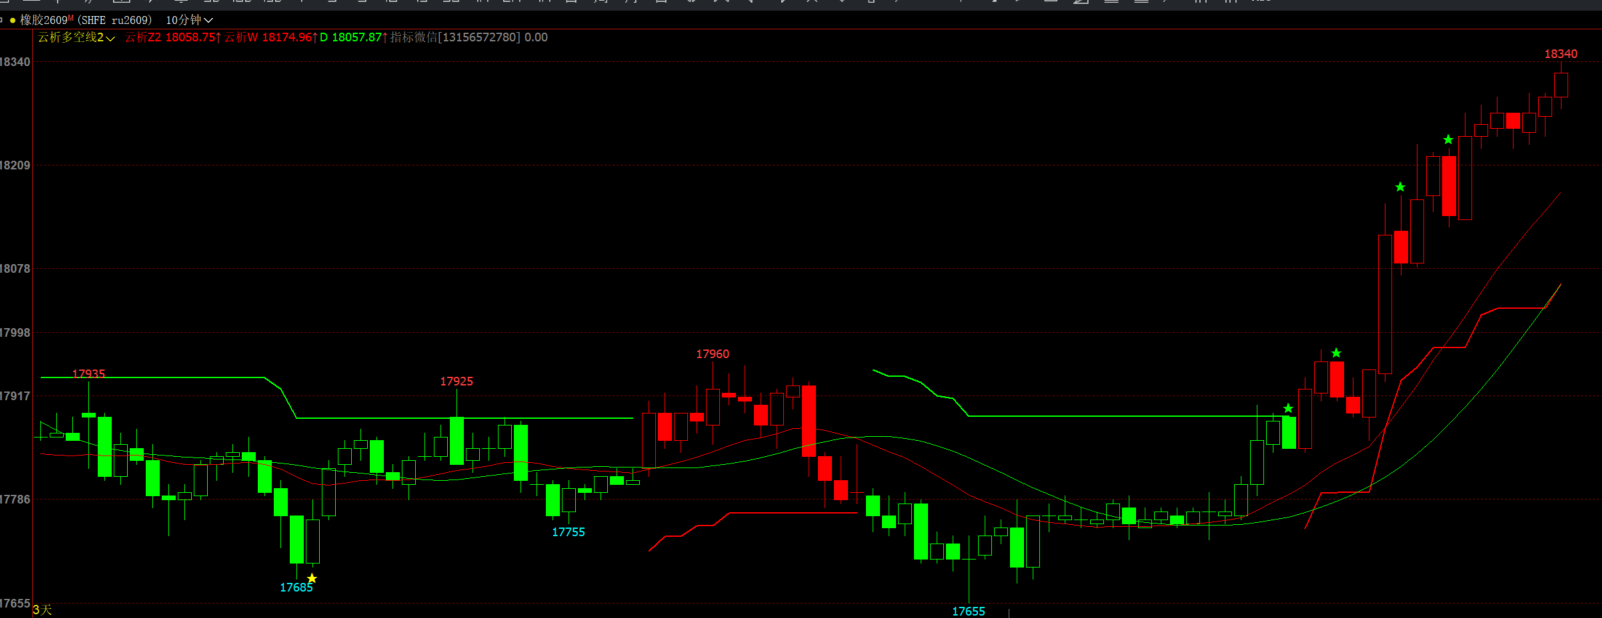Viewport: 1602px width, 618px height.
Task: Click the 指标微信[13156572780] text
Action: (x=455, y=37)
